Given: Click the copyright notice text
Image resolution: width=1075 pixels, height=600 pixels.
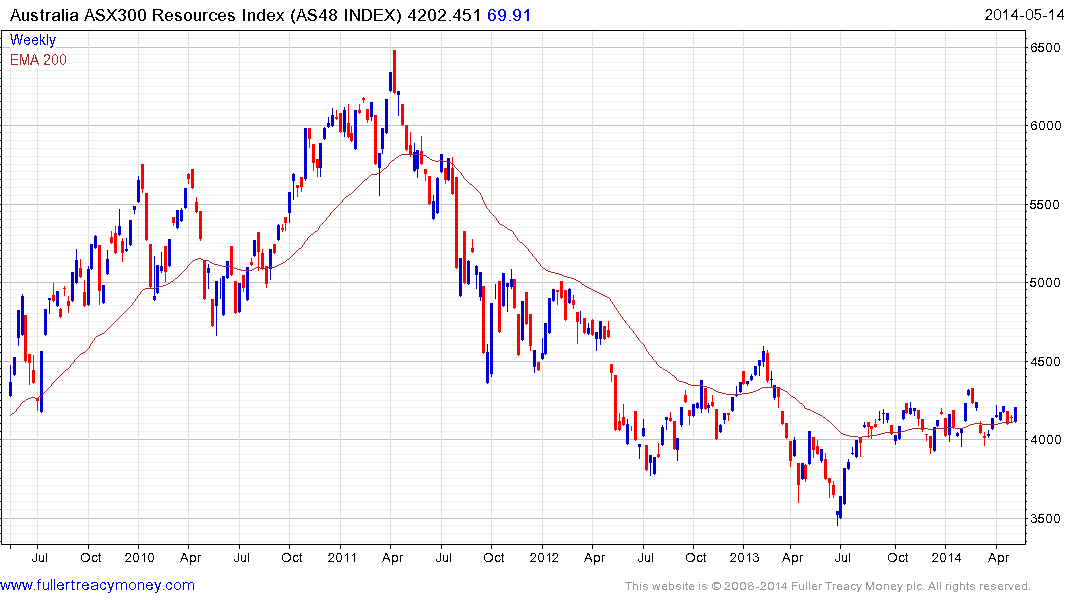Looking at the screenshot, I should click(x=828, y=586).
